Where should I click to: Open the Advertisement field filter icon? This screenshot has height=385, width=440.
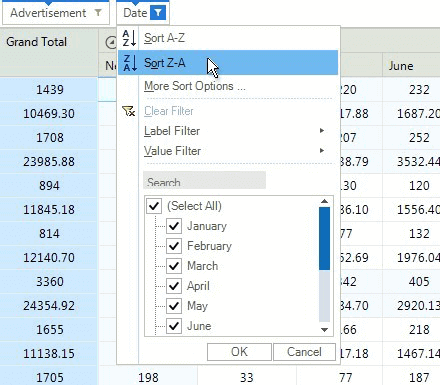[x=98, y=13]
